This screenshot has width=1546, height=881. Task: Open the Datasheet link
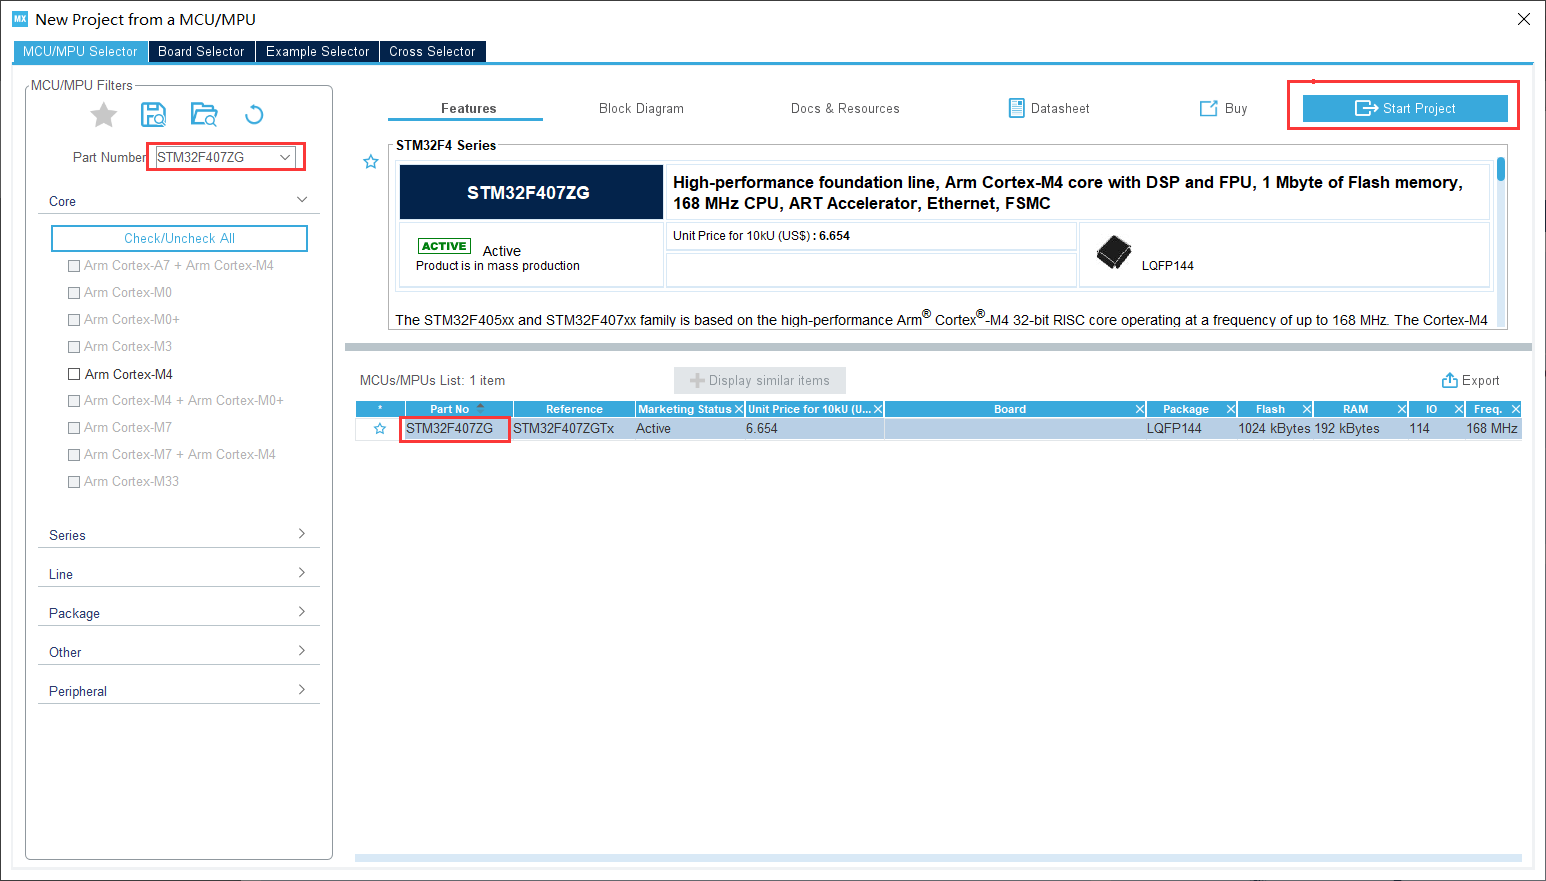1060,108
